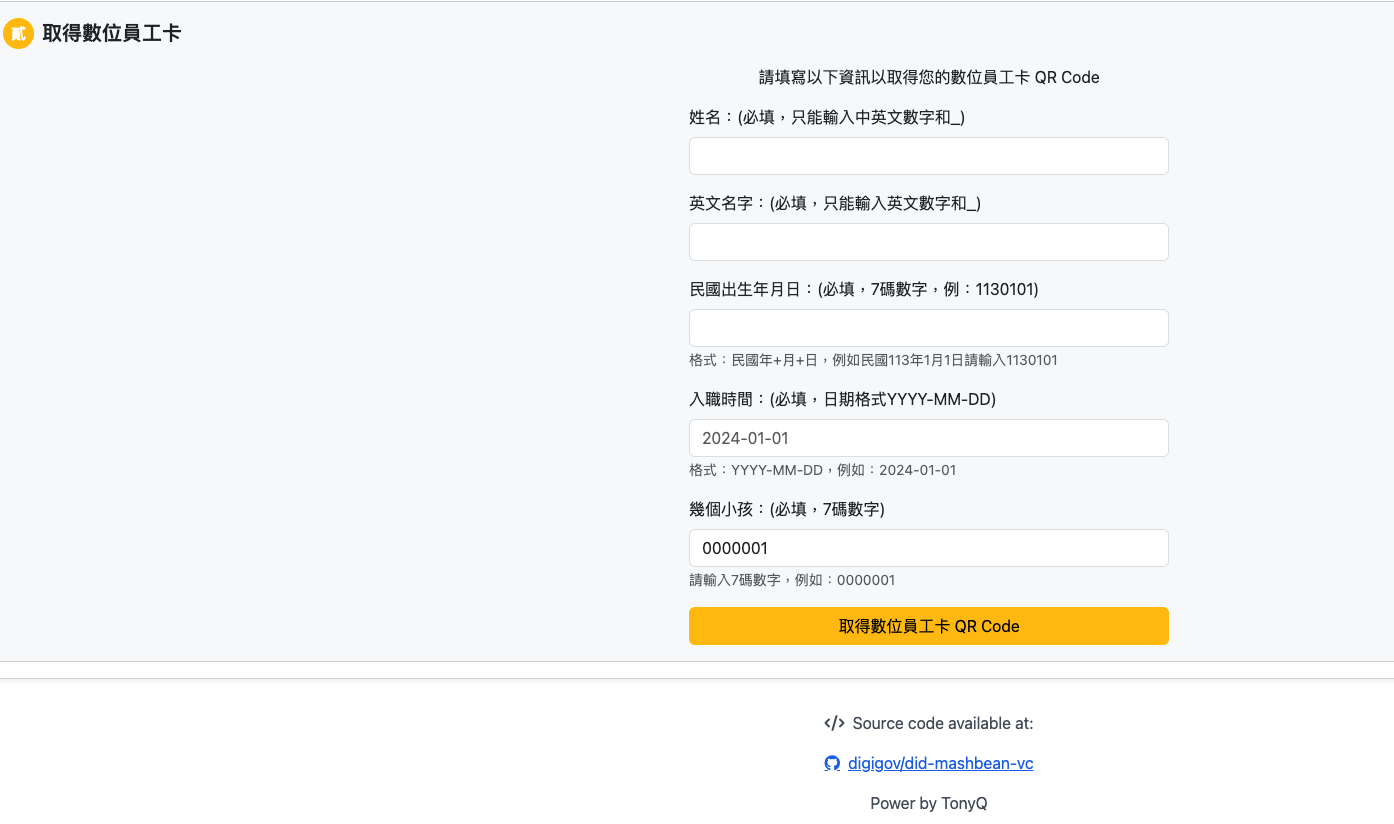Click the 入職時間 date field
The width and height of the screenshot is (1394, 824).
(928, 438)
